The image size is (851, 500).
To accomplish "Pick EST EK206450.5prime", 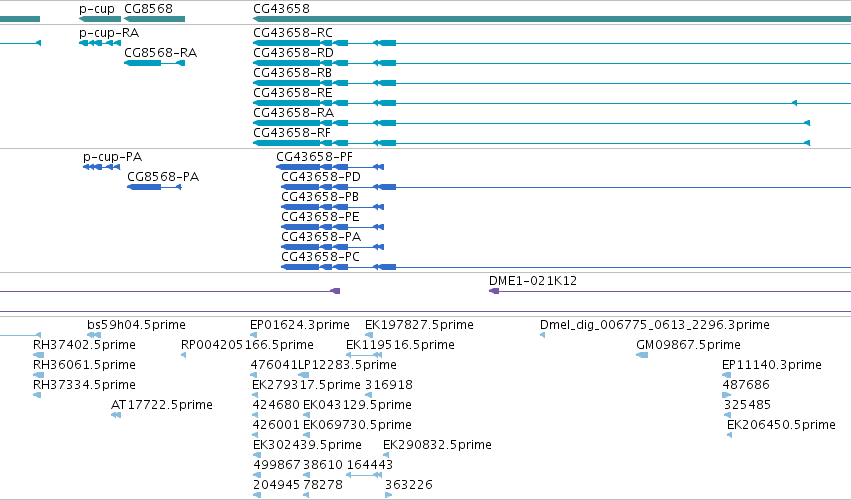I will tap(781, 425).
